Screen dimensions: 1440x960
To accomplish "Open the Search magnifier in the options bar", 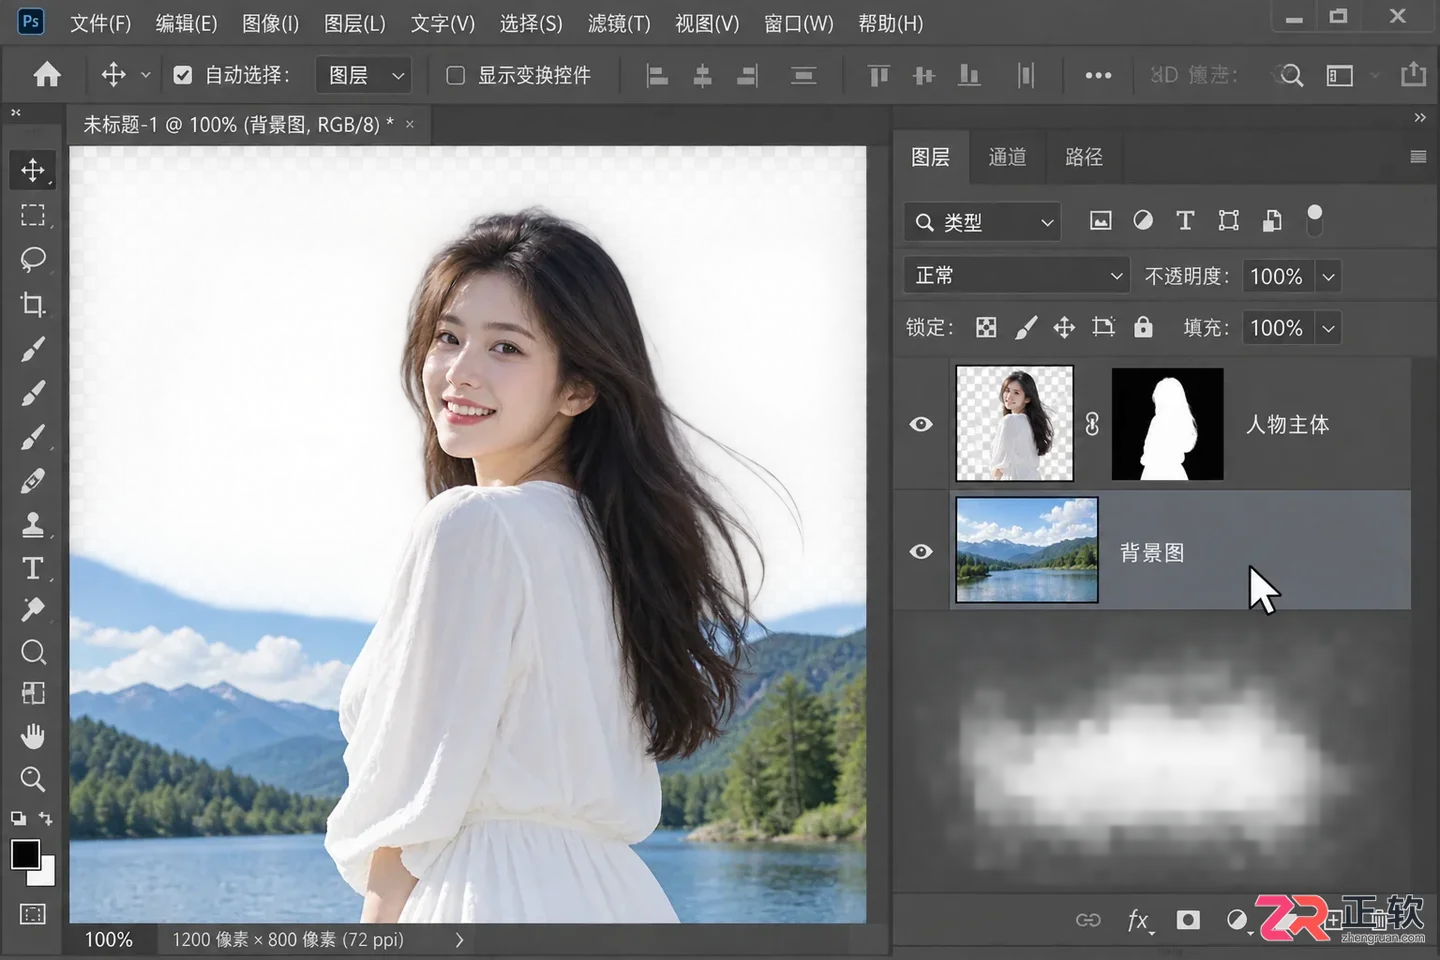I will point(1292,75).
